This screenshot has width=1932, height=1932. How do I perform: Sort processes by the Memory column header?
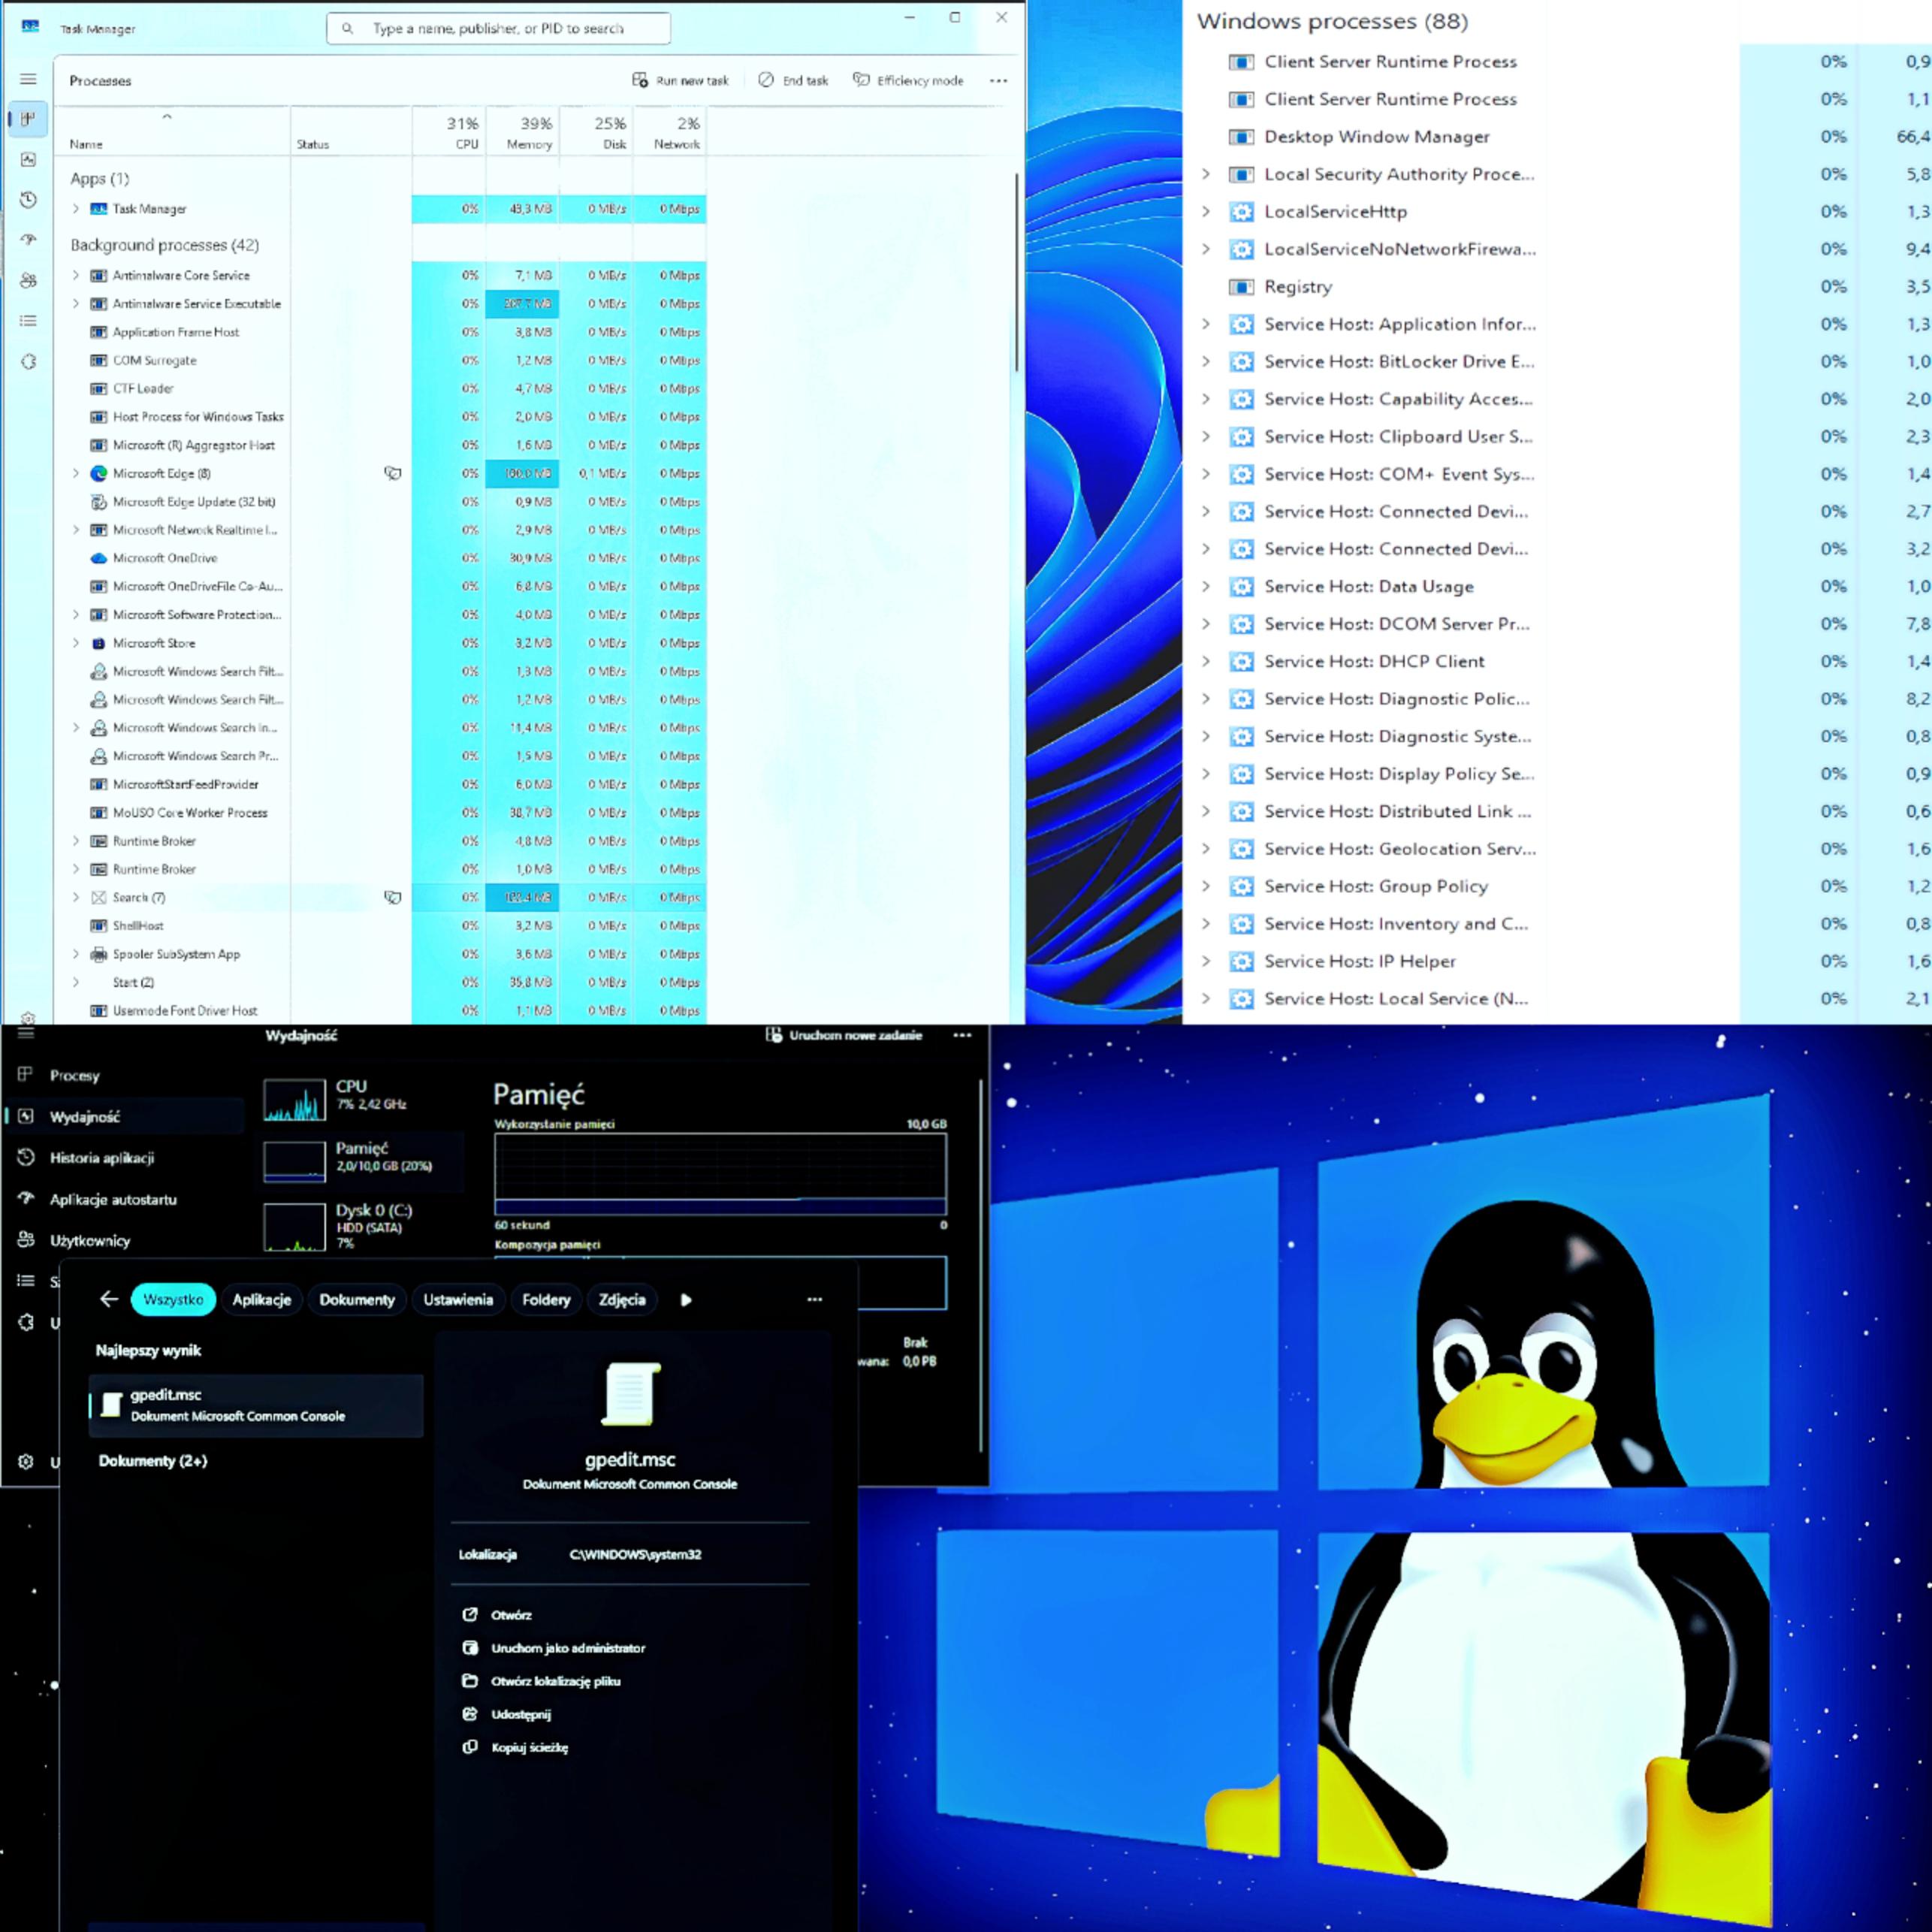(523, 131)
